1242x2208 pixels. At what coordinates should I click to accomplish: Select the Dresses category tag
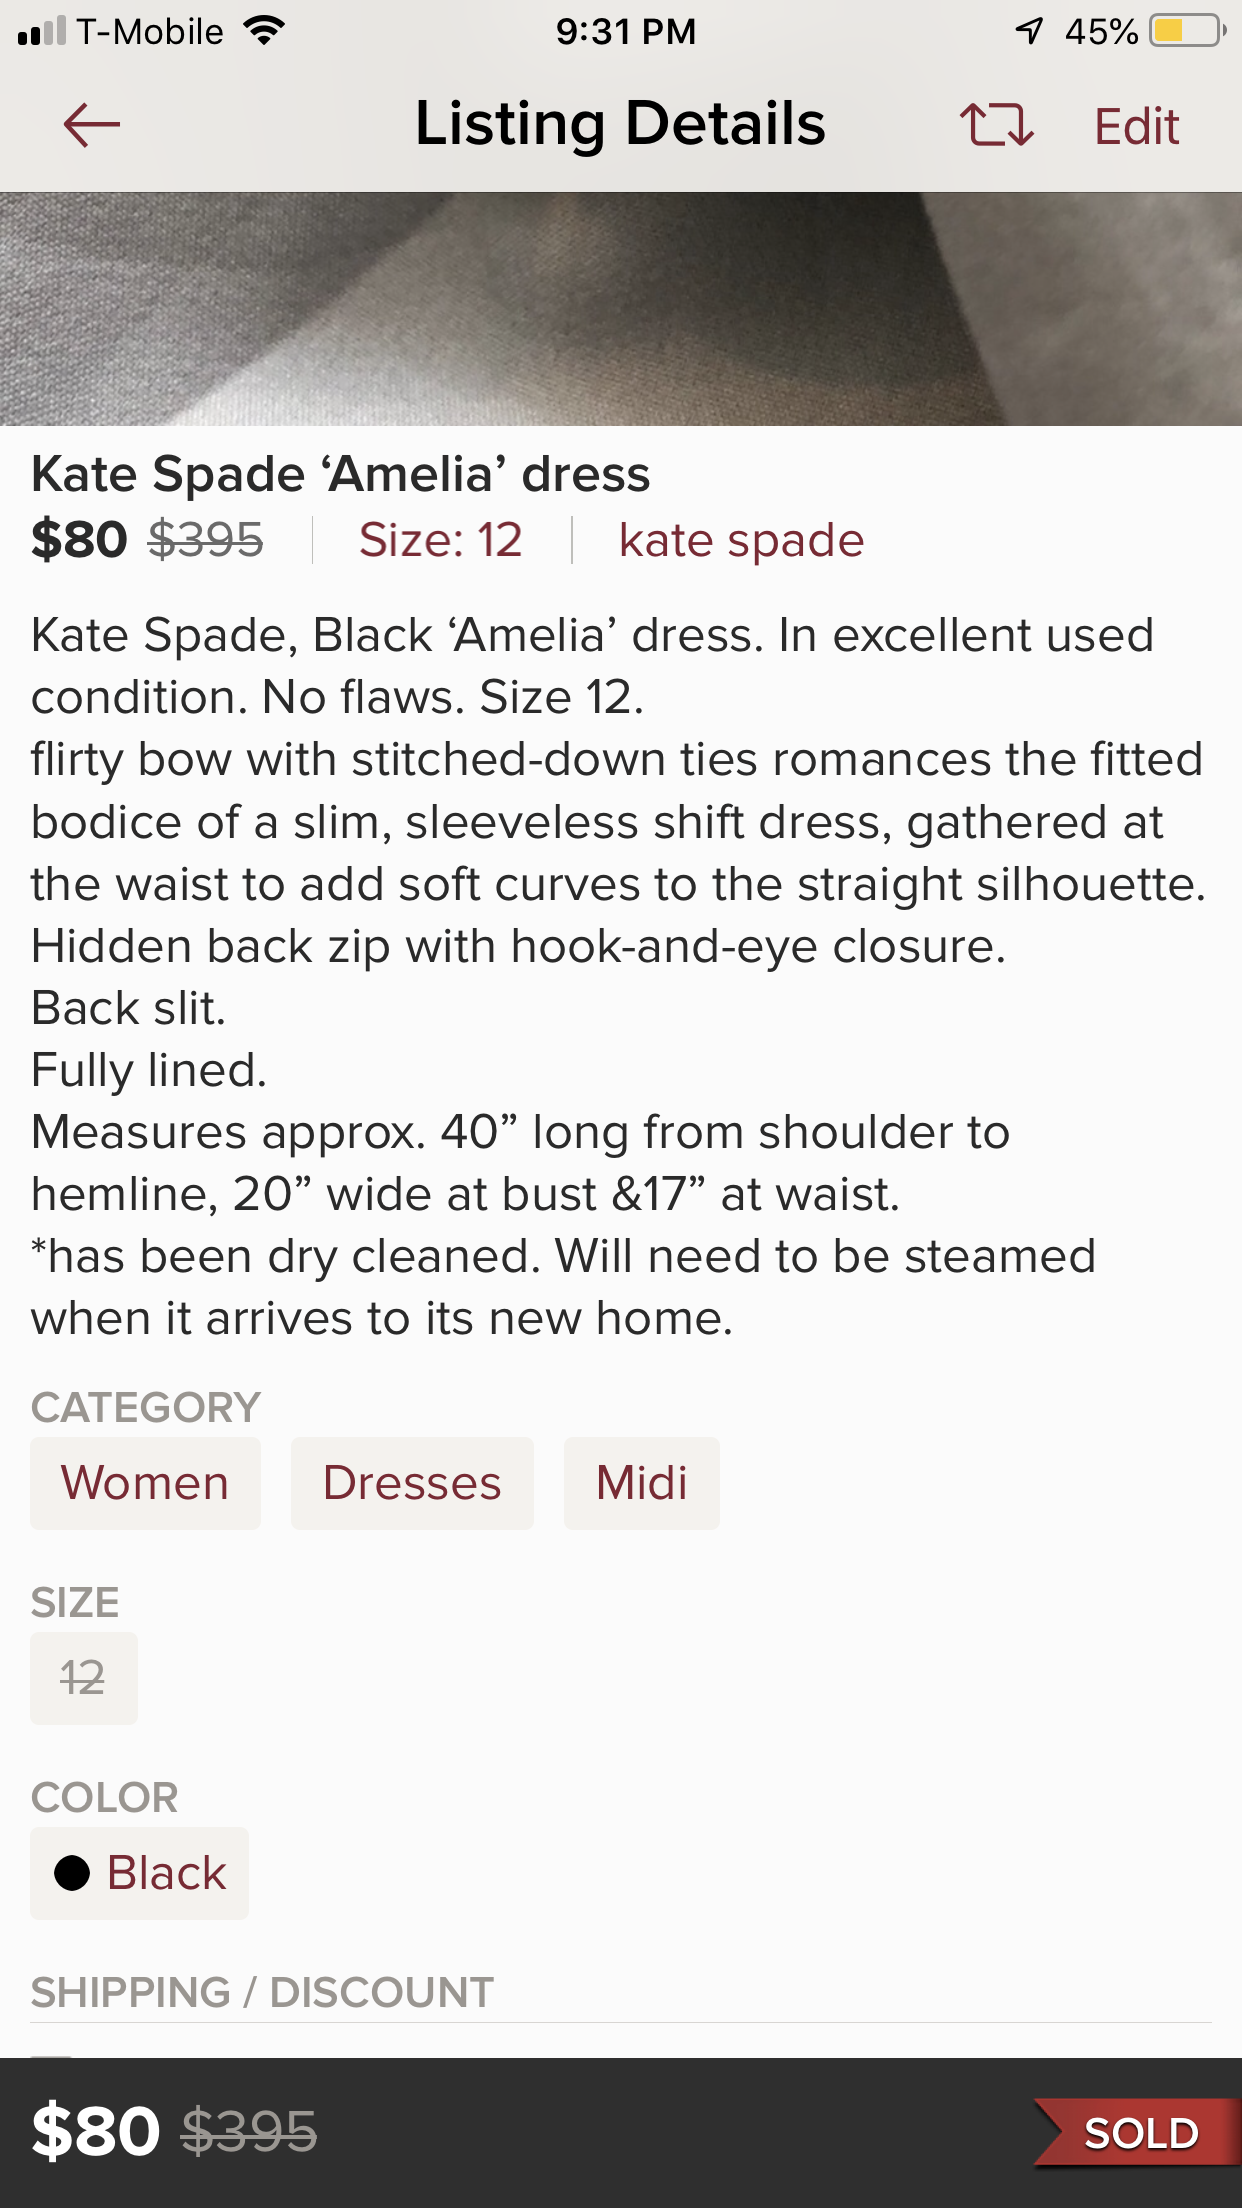click(x=412, y=1483)
